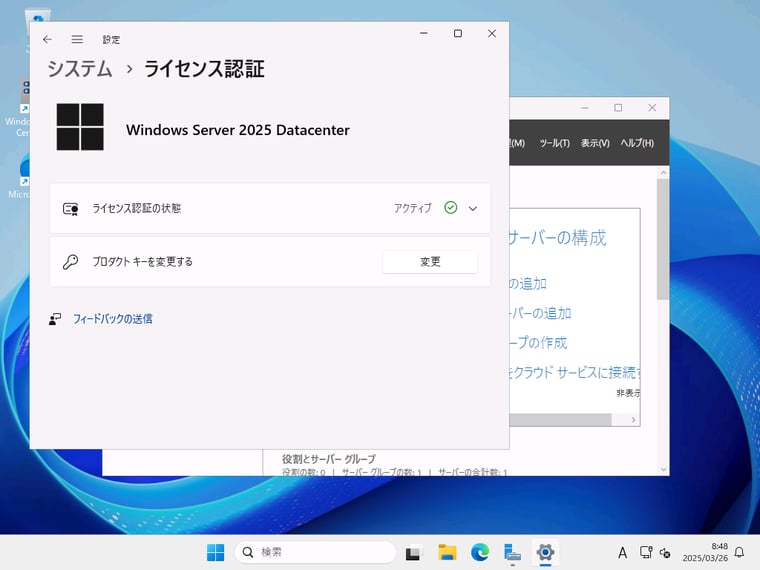Open the notification bell icon
Image resolution: width=760 pixels, height=570 pixels.
[740, 552]
